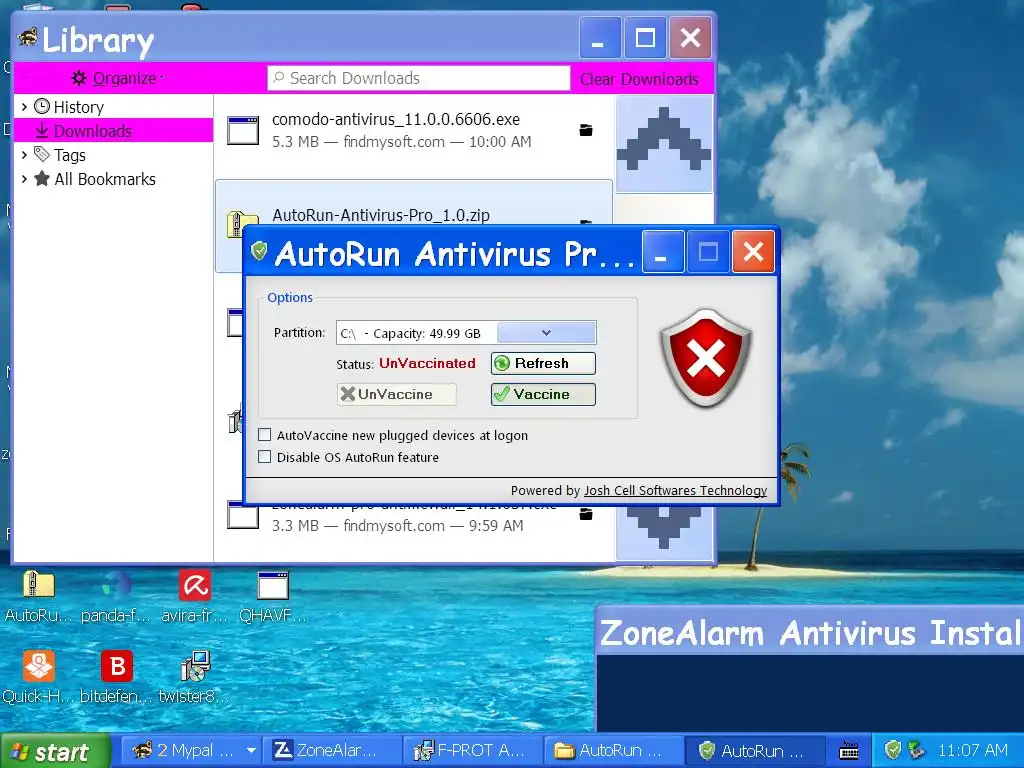Open containing folder for comodo-antivirus download
Viewport: 1024px width, 768px height.
pos(586,130)
